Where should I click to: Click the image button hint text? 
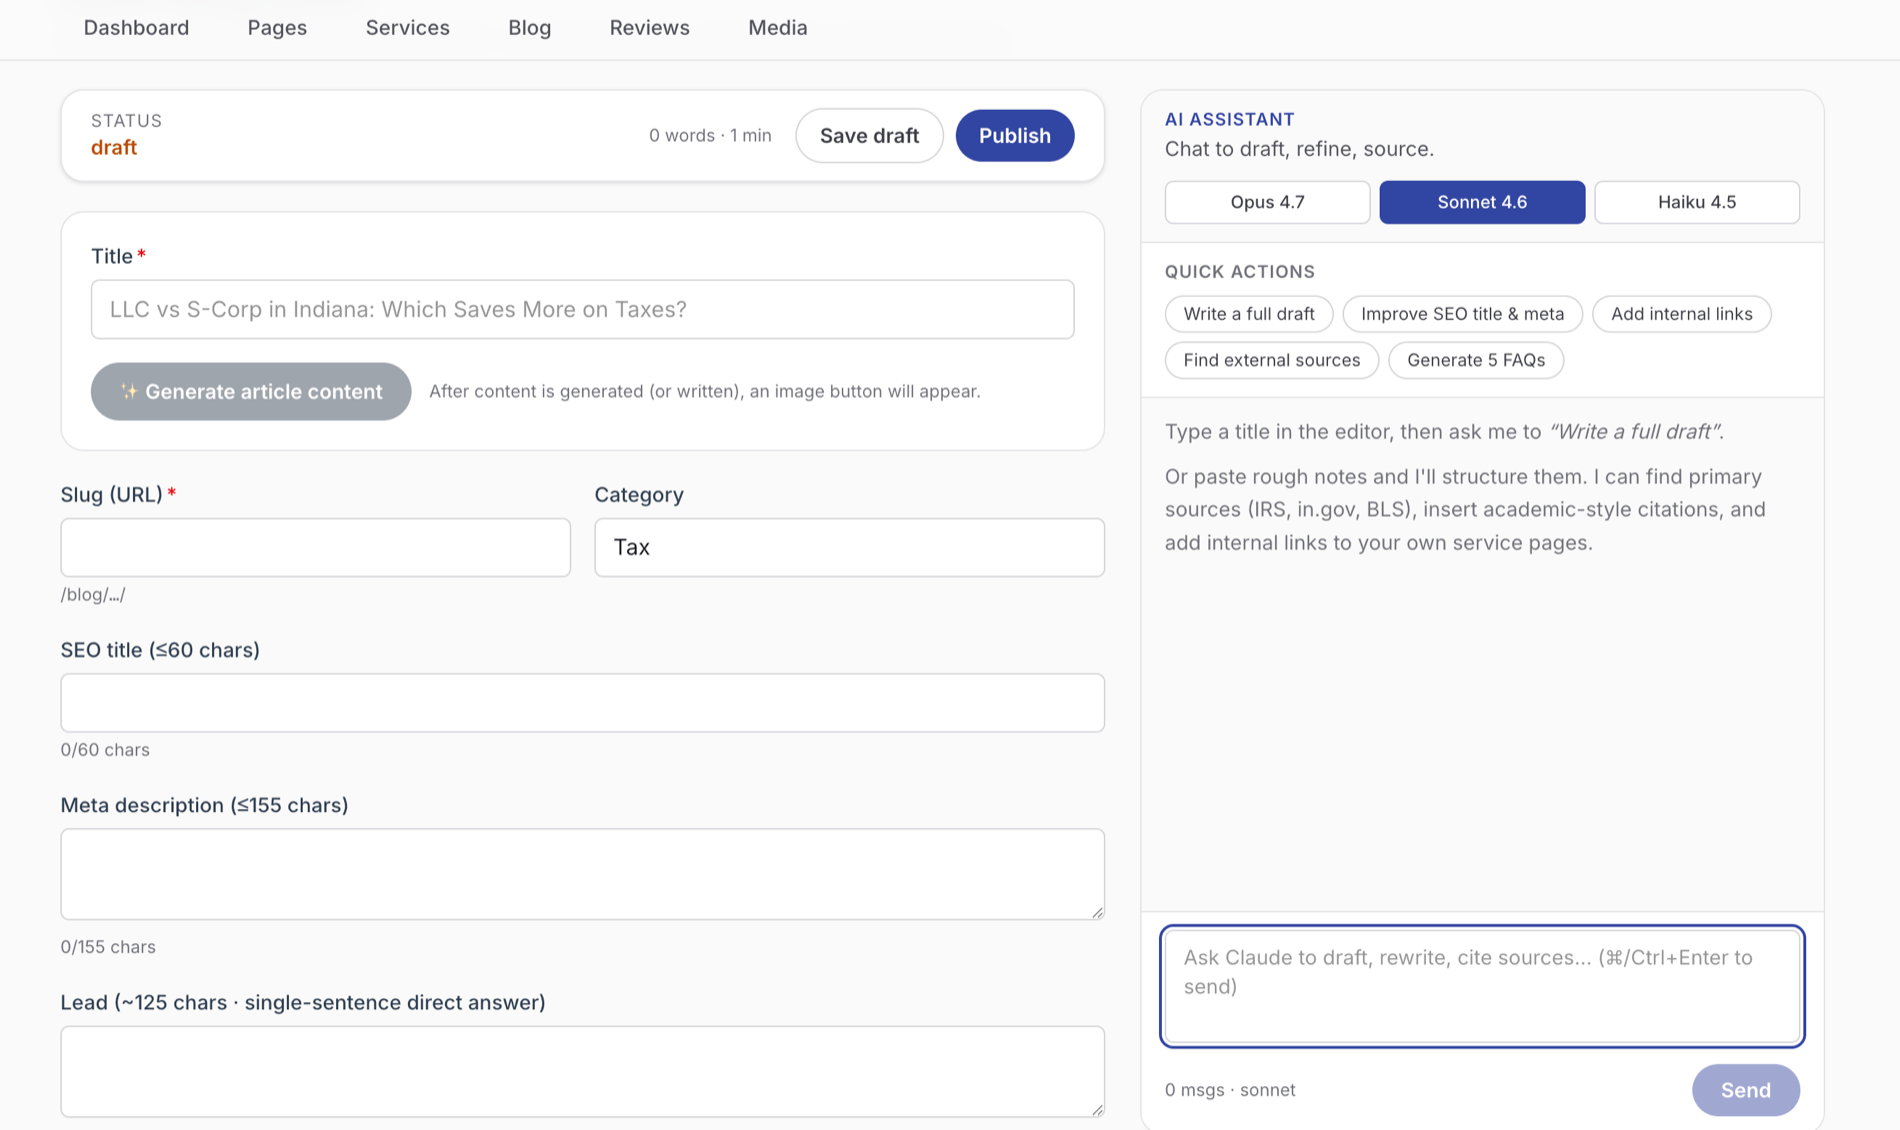tap(704, 391)
